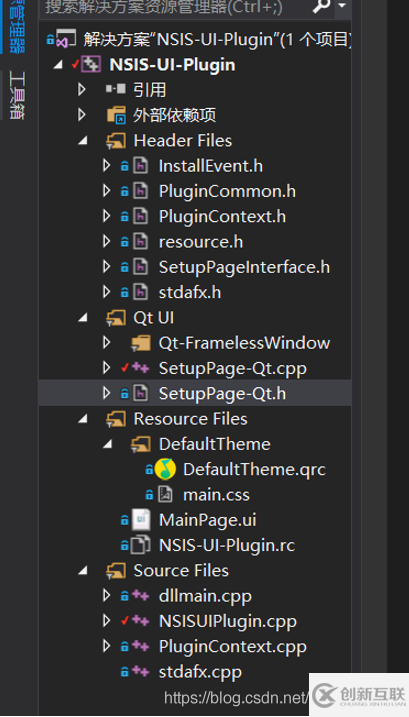Select PluginCommon.h file

pos(227,191)
